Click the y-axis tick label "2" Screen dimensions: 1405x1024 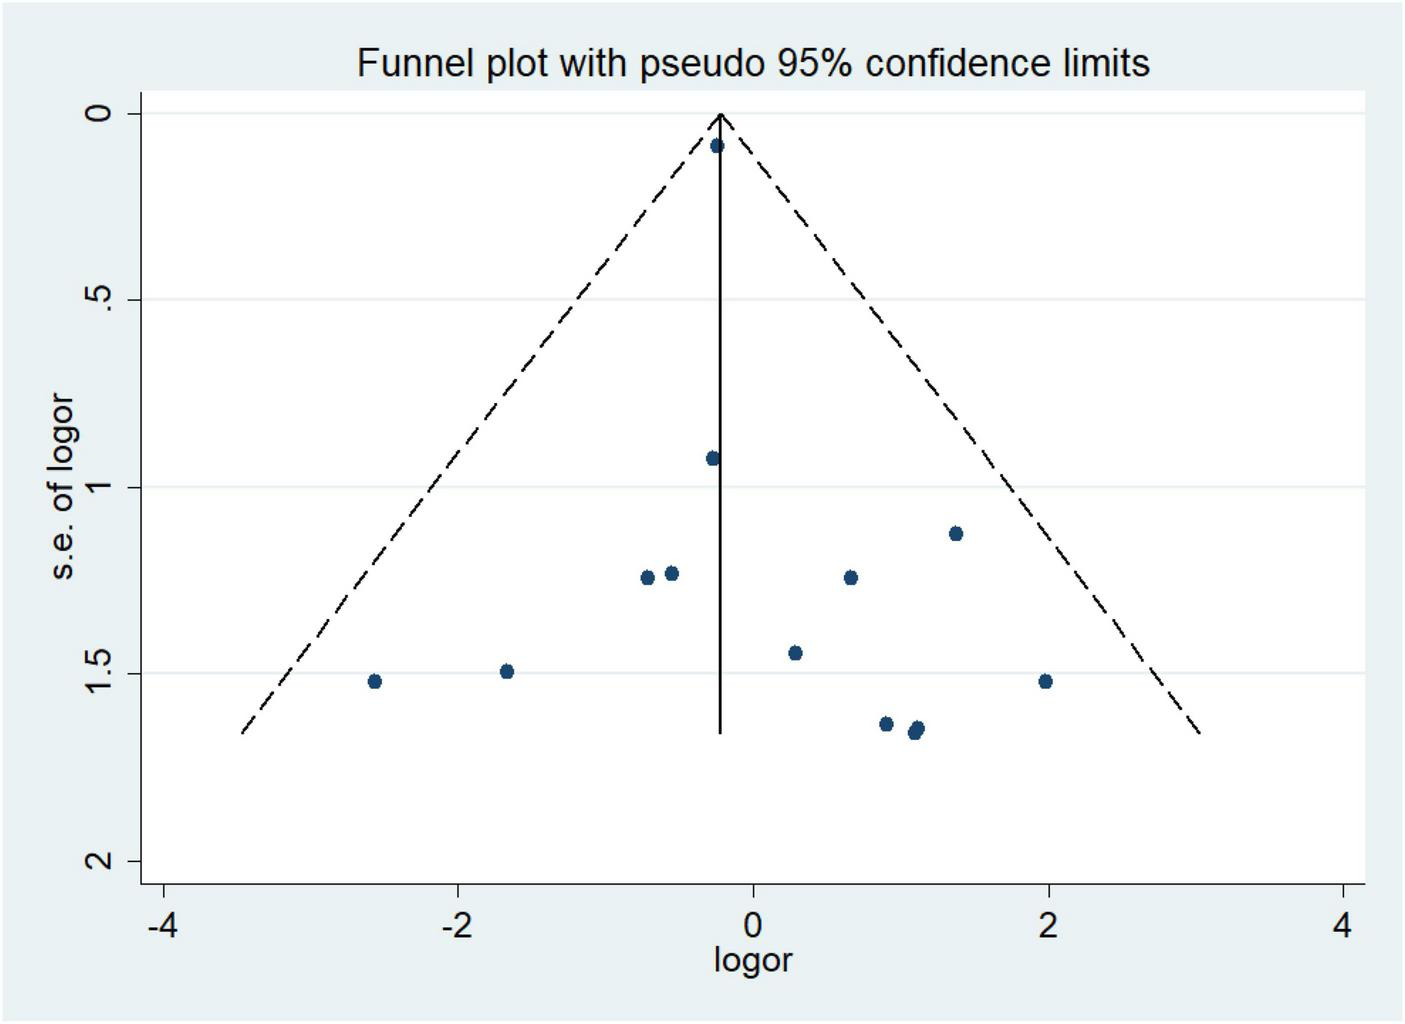[98, 860]
